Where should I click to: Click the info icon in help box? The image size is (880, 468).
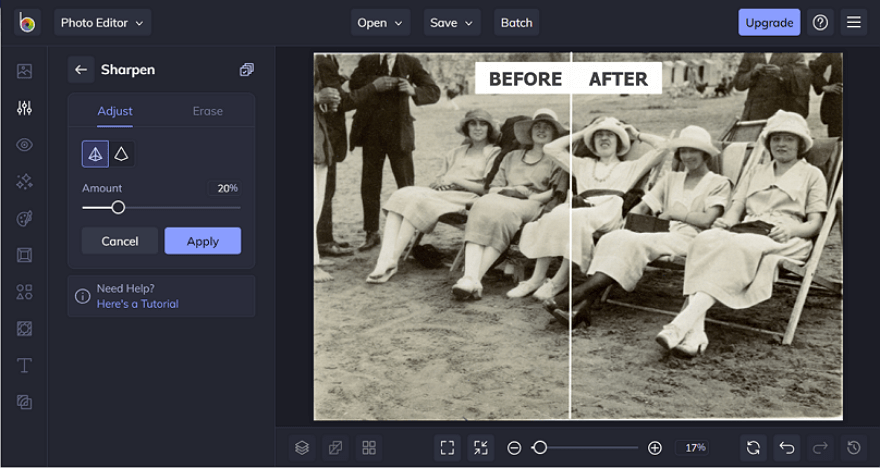82,296
